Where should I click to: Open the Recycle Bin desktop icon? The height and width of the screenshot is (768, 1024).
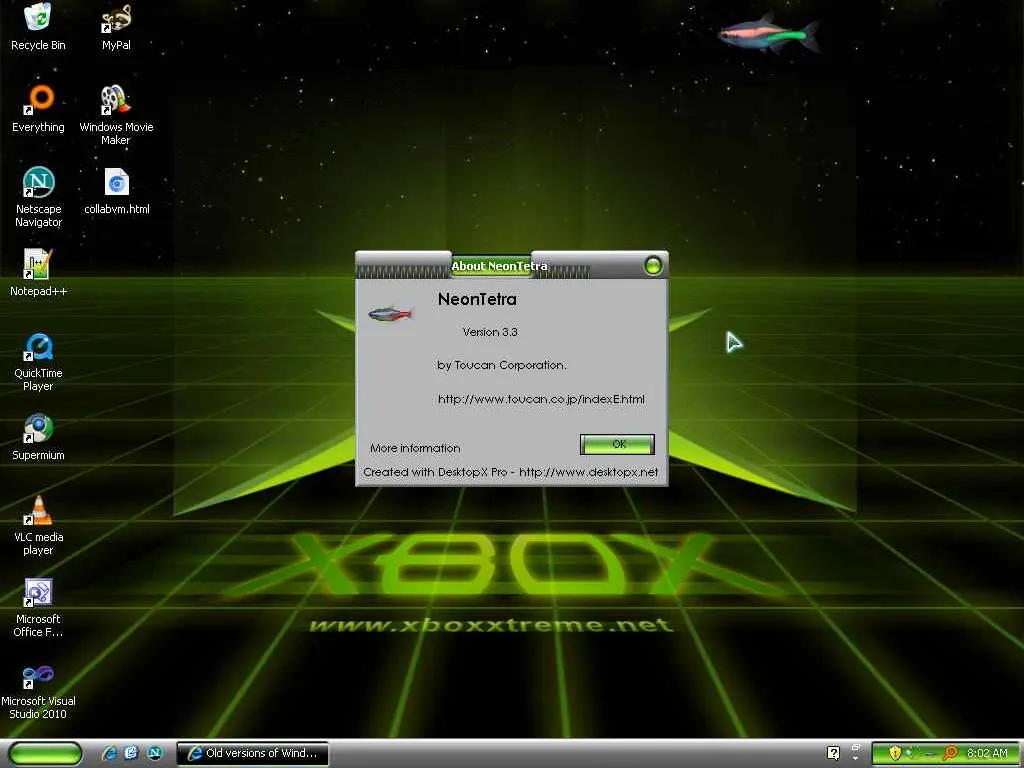38,27
